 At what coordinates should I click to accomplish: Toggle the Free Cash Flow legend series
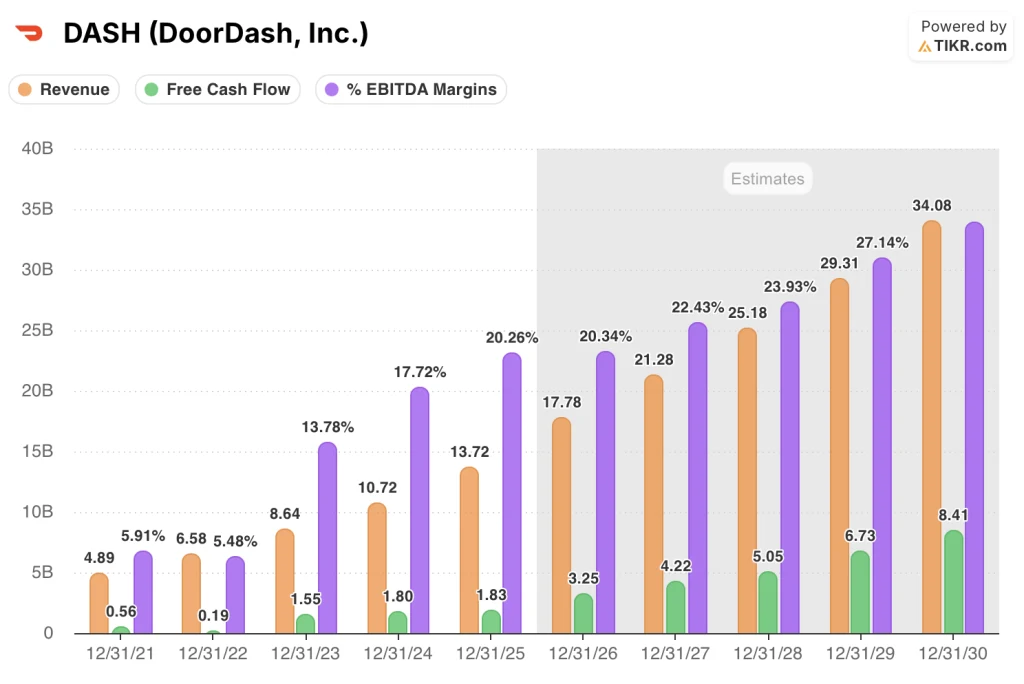point(217,90)
